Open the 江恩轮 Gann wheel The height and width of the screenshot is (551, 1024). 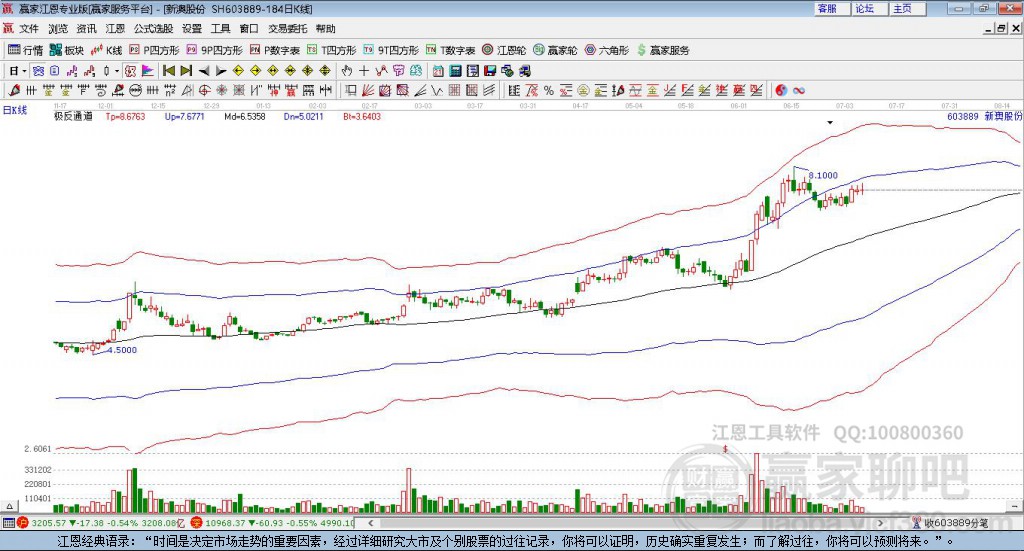pyautogui.click(x=504, y=50)
